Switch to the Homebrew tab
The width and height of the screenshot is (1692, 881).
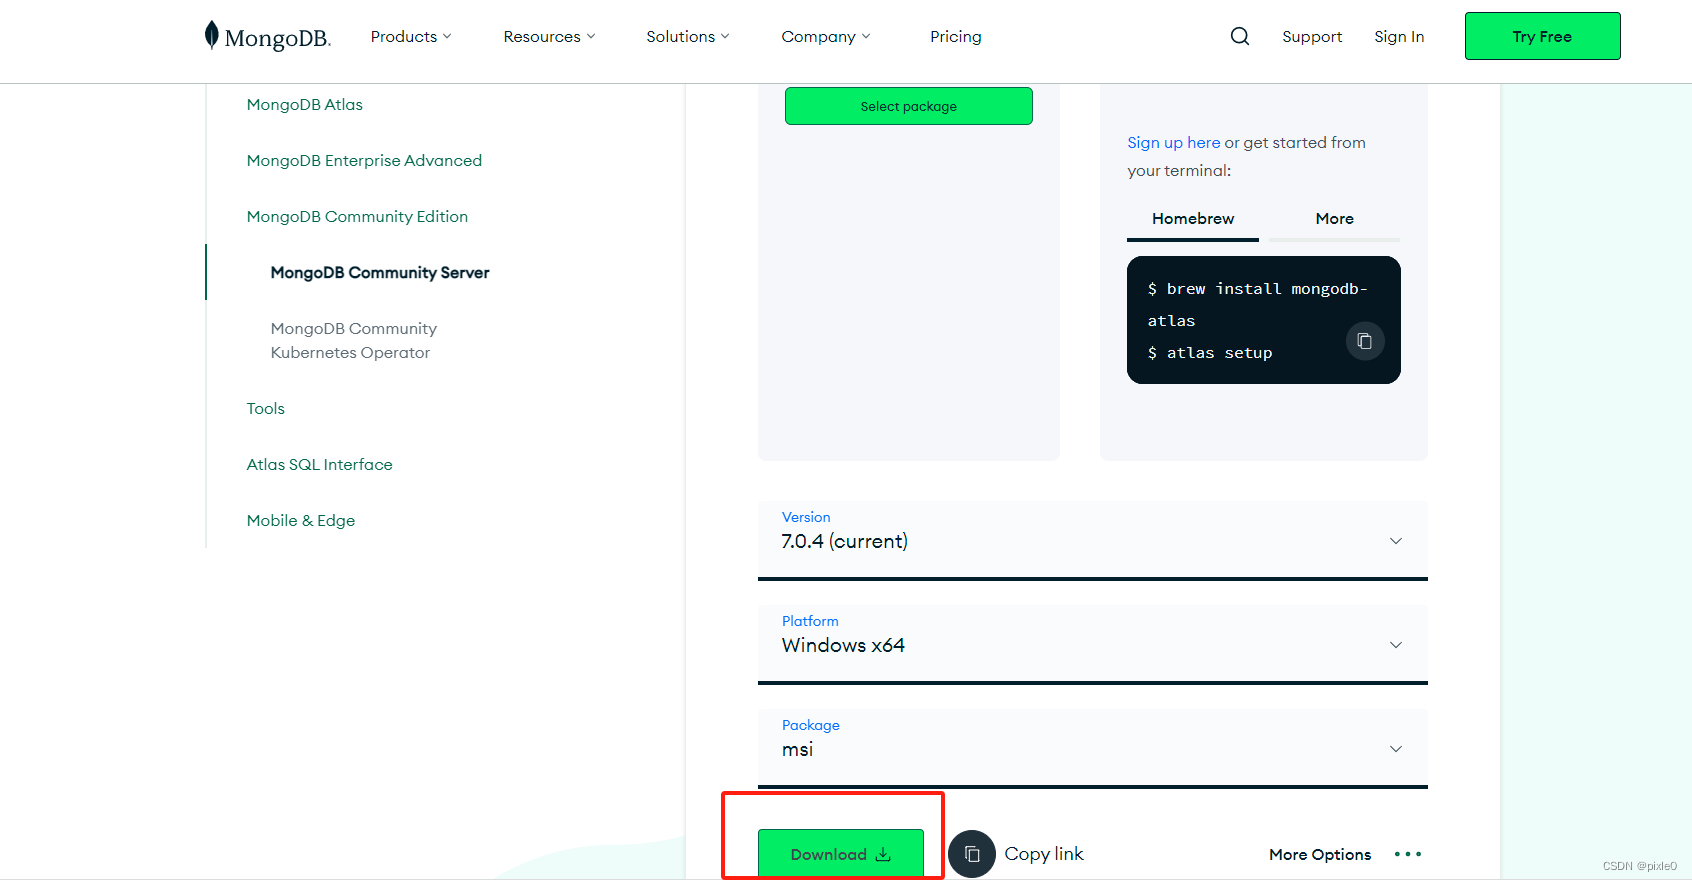[x=1193, y=219]
